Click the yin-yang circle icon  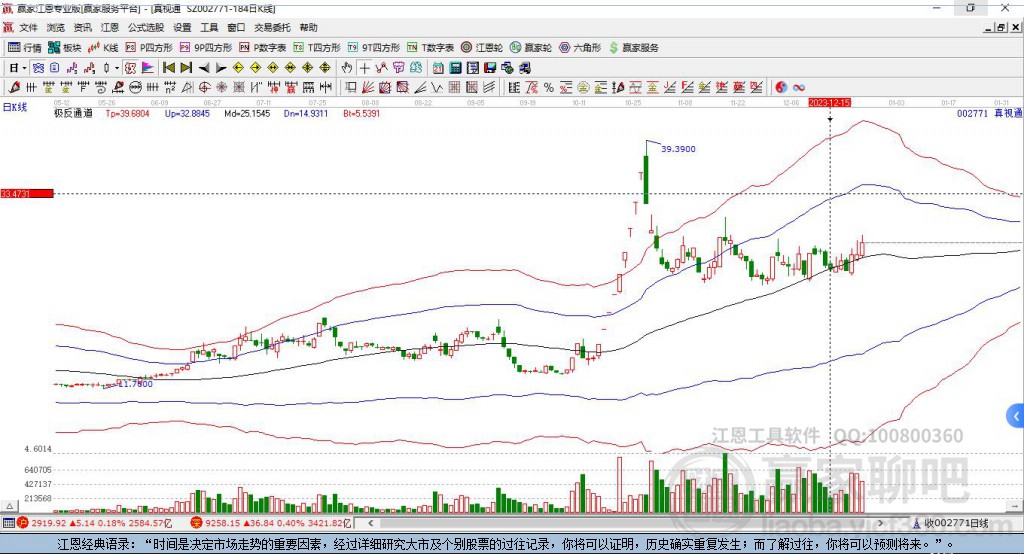tap(781, 88)
